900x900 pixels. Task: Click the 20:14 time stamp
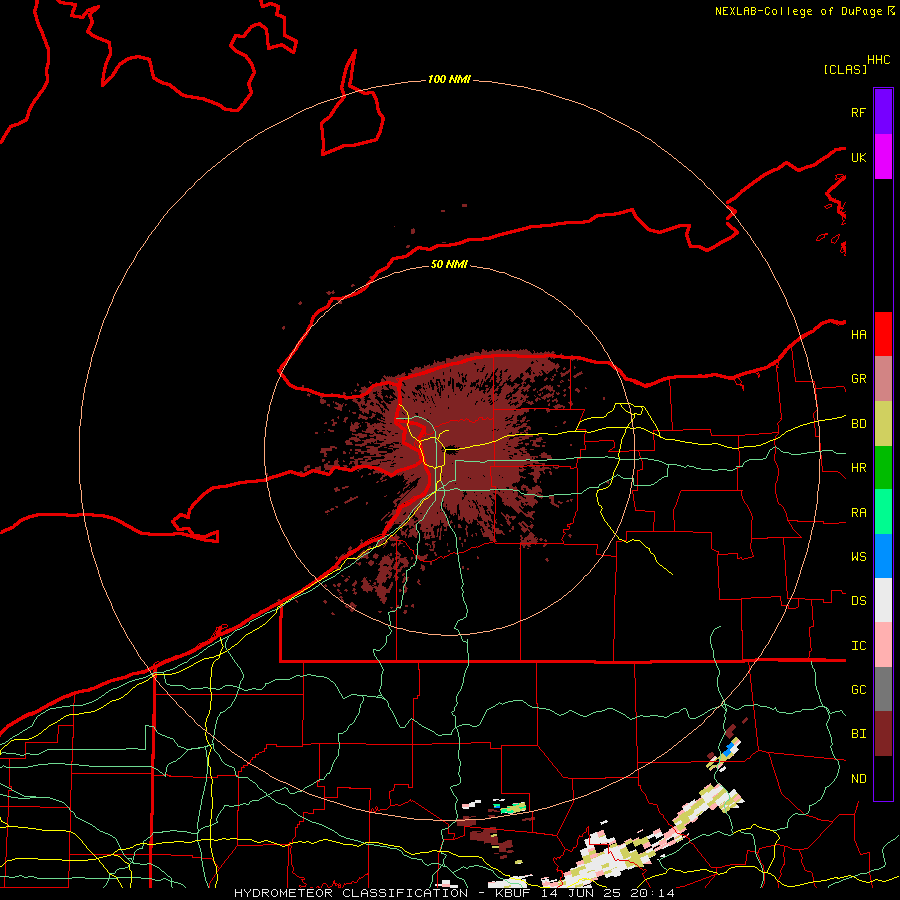tap(652, 893)
